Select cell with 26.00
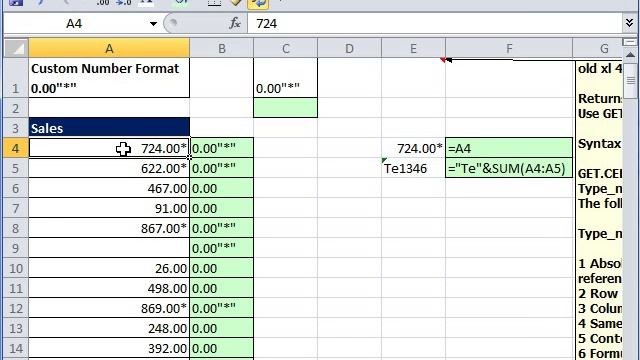 pos(109,268)
